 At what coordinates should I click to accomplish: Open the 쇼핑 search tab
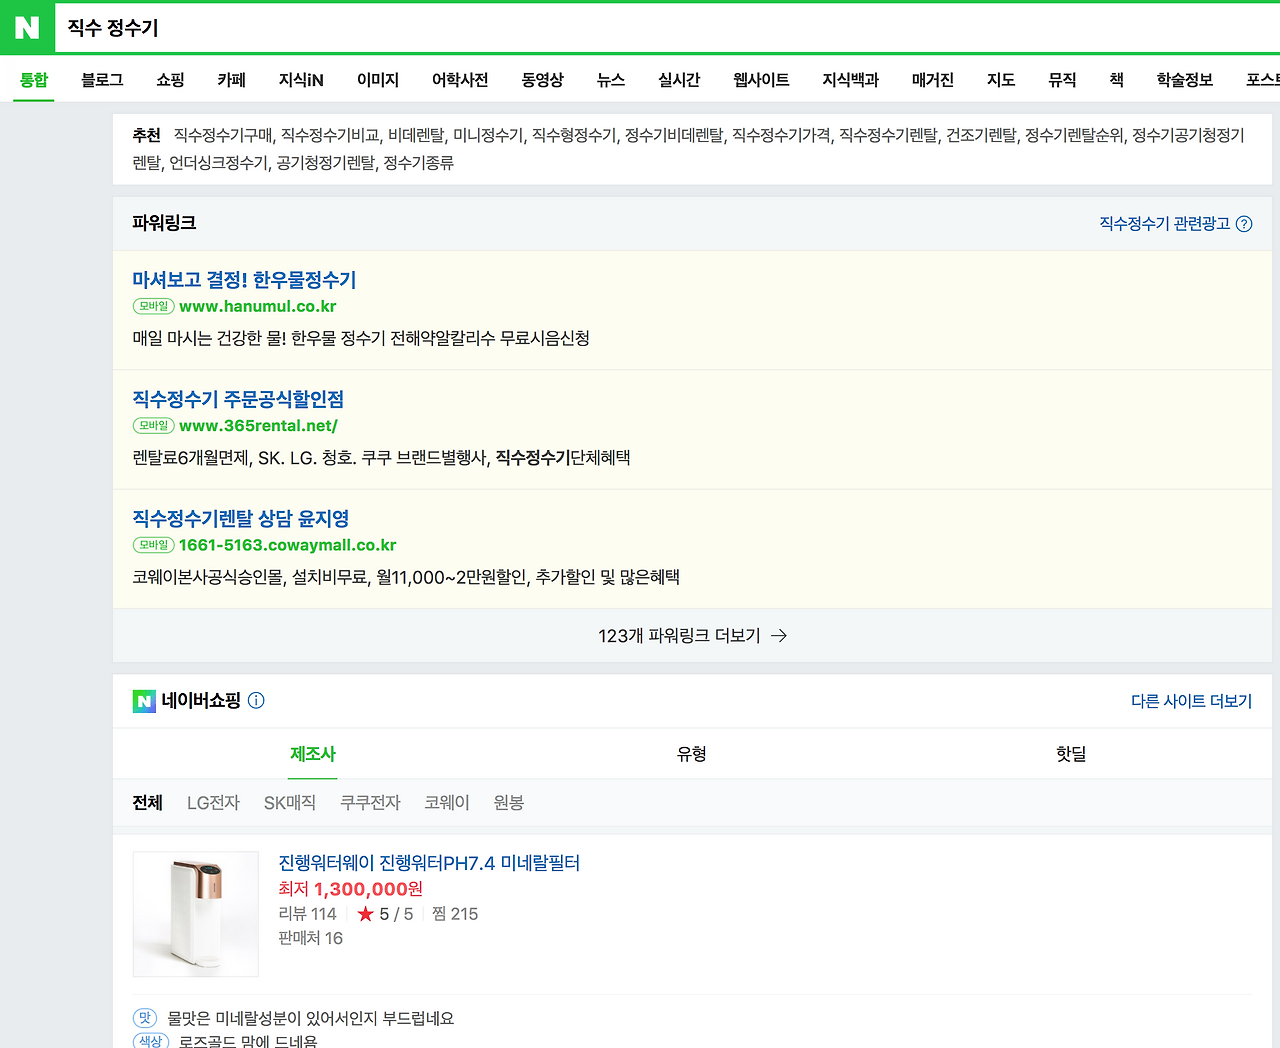(x=170, y=80)
